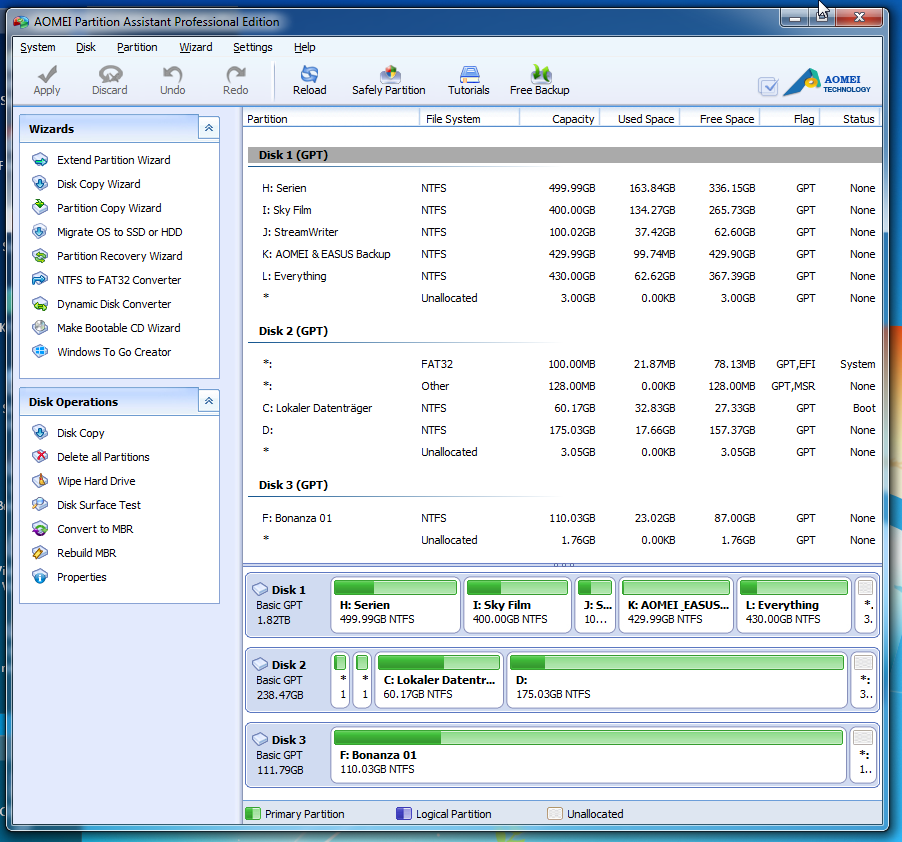Open Windows To Go Creator
Viewport: 902px width, 842px height.
click(114, 352)
